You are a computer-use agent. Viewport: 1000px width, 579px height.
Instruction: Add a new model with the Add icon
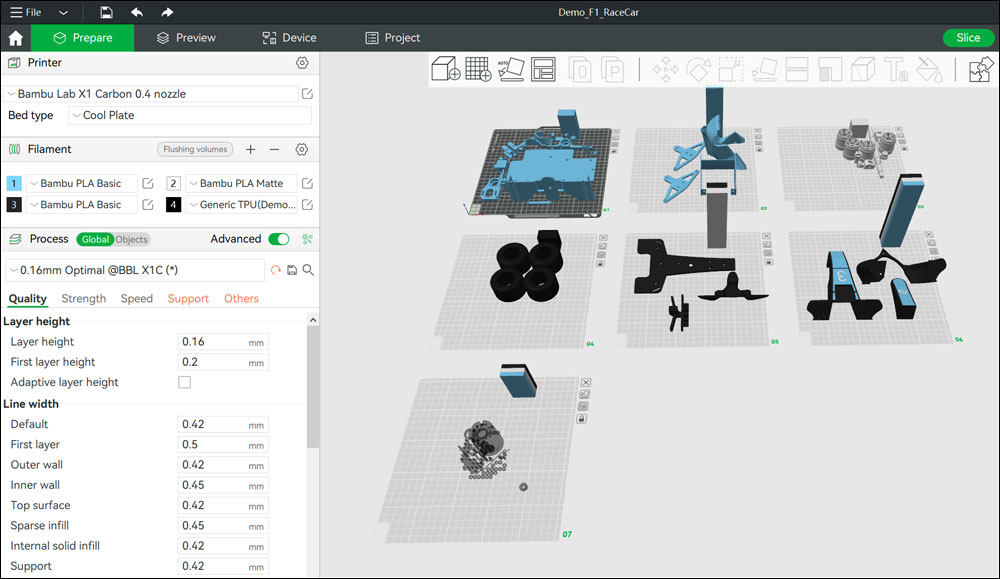pyautogui.click(x=446, y=70)
